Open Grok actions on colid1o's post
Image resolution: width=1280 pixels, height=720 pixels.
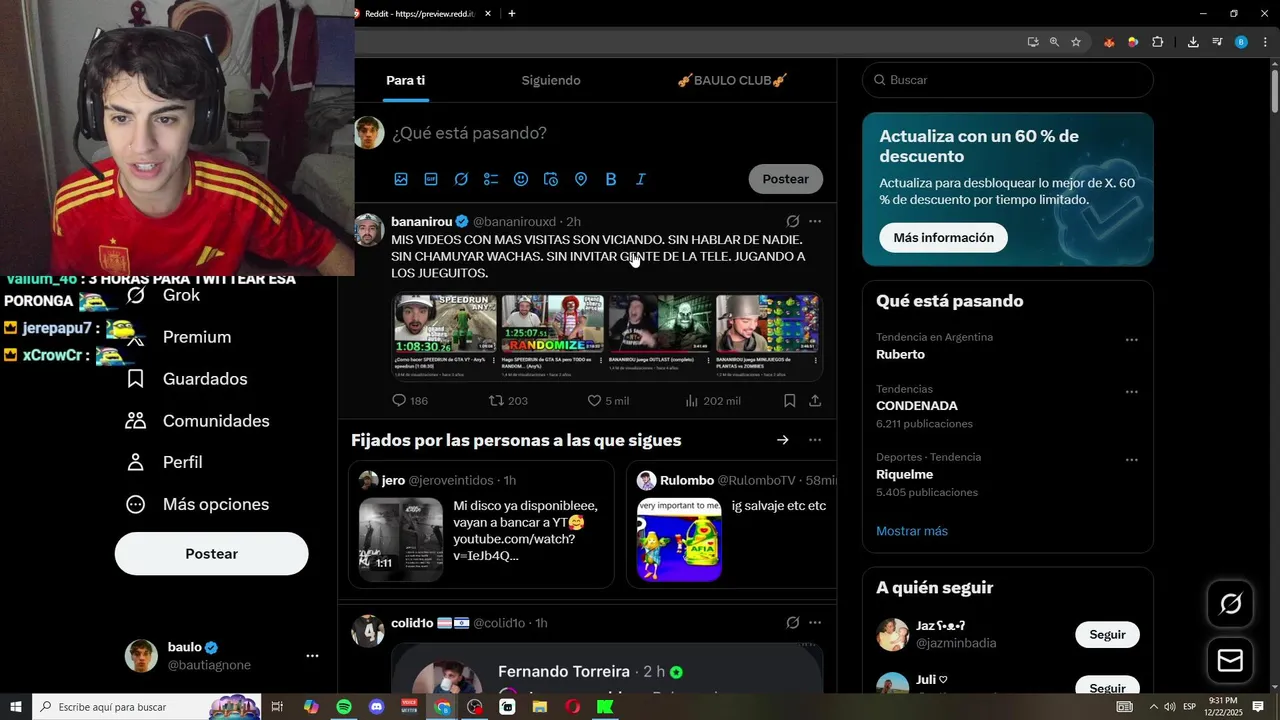point(793,623)
